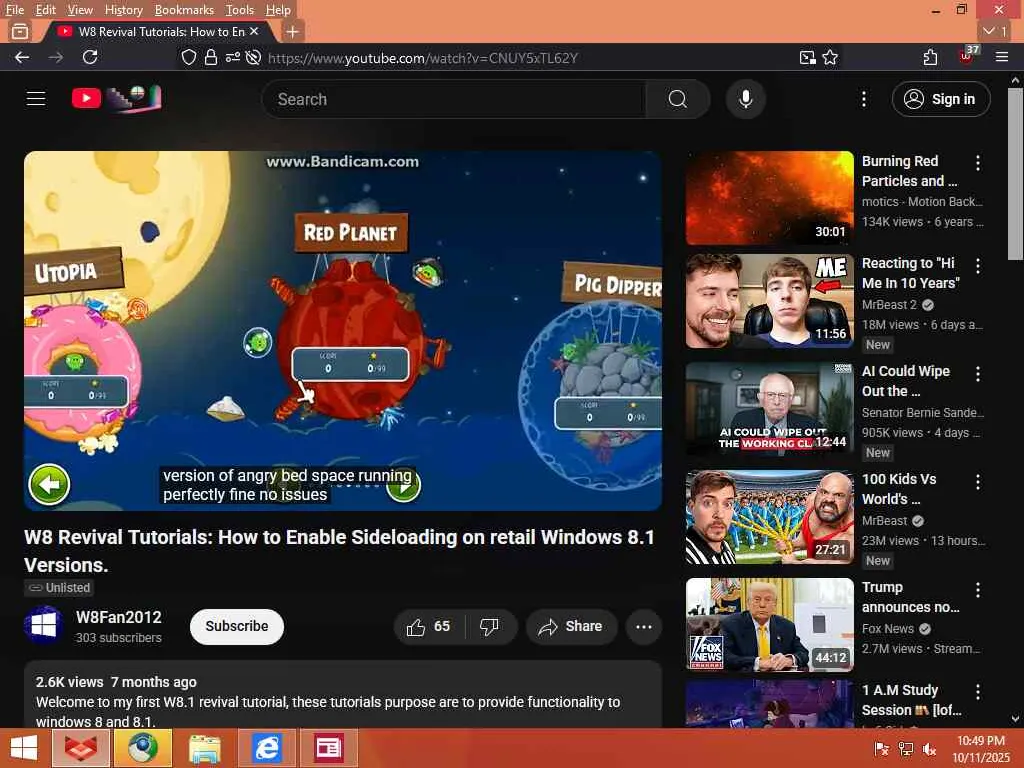The height and width of the screenshot is (768, 1024).
Task: View site security padlock info
Action: pos(210,57)
